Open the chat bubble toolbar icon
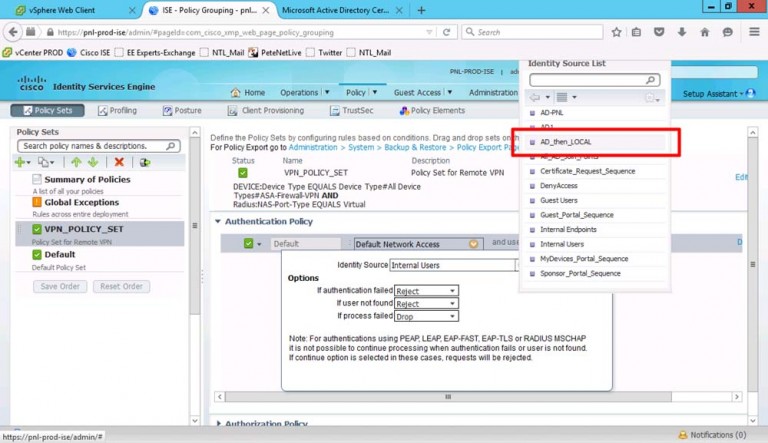The image size is (768, 443). coord(728,32)
